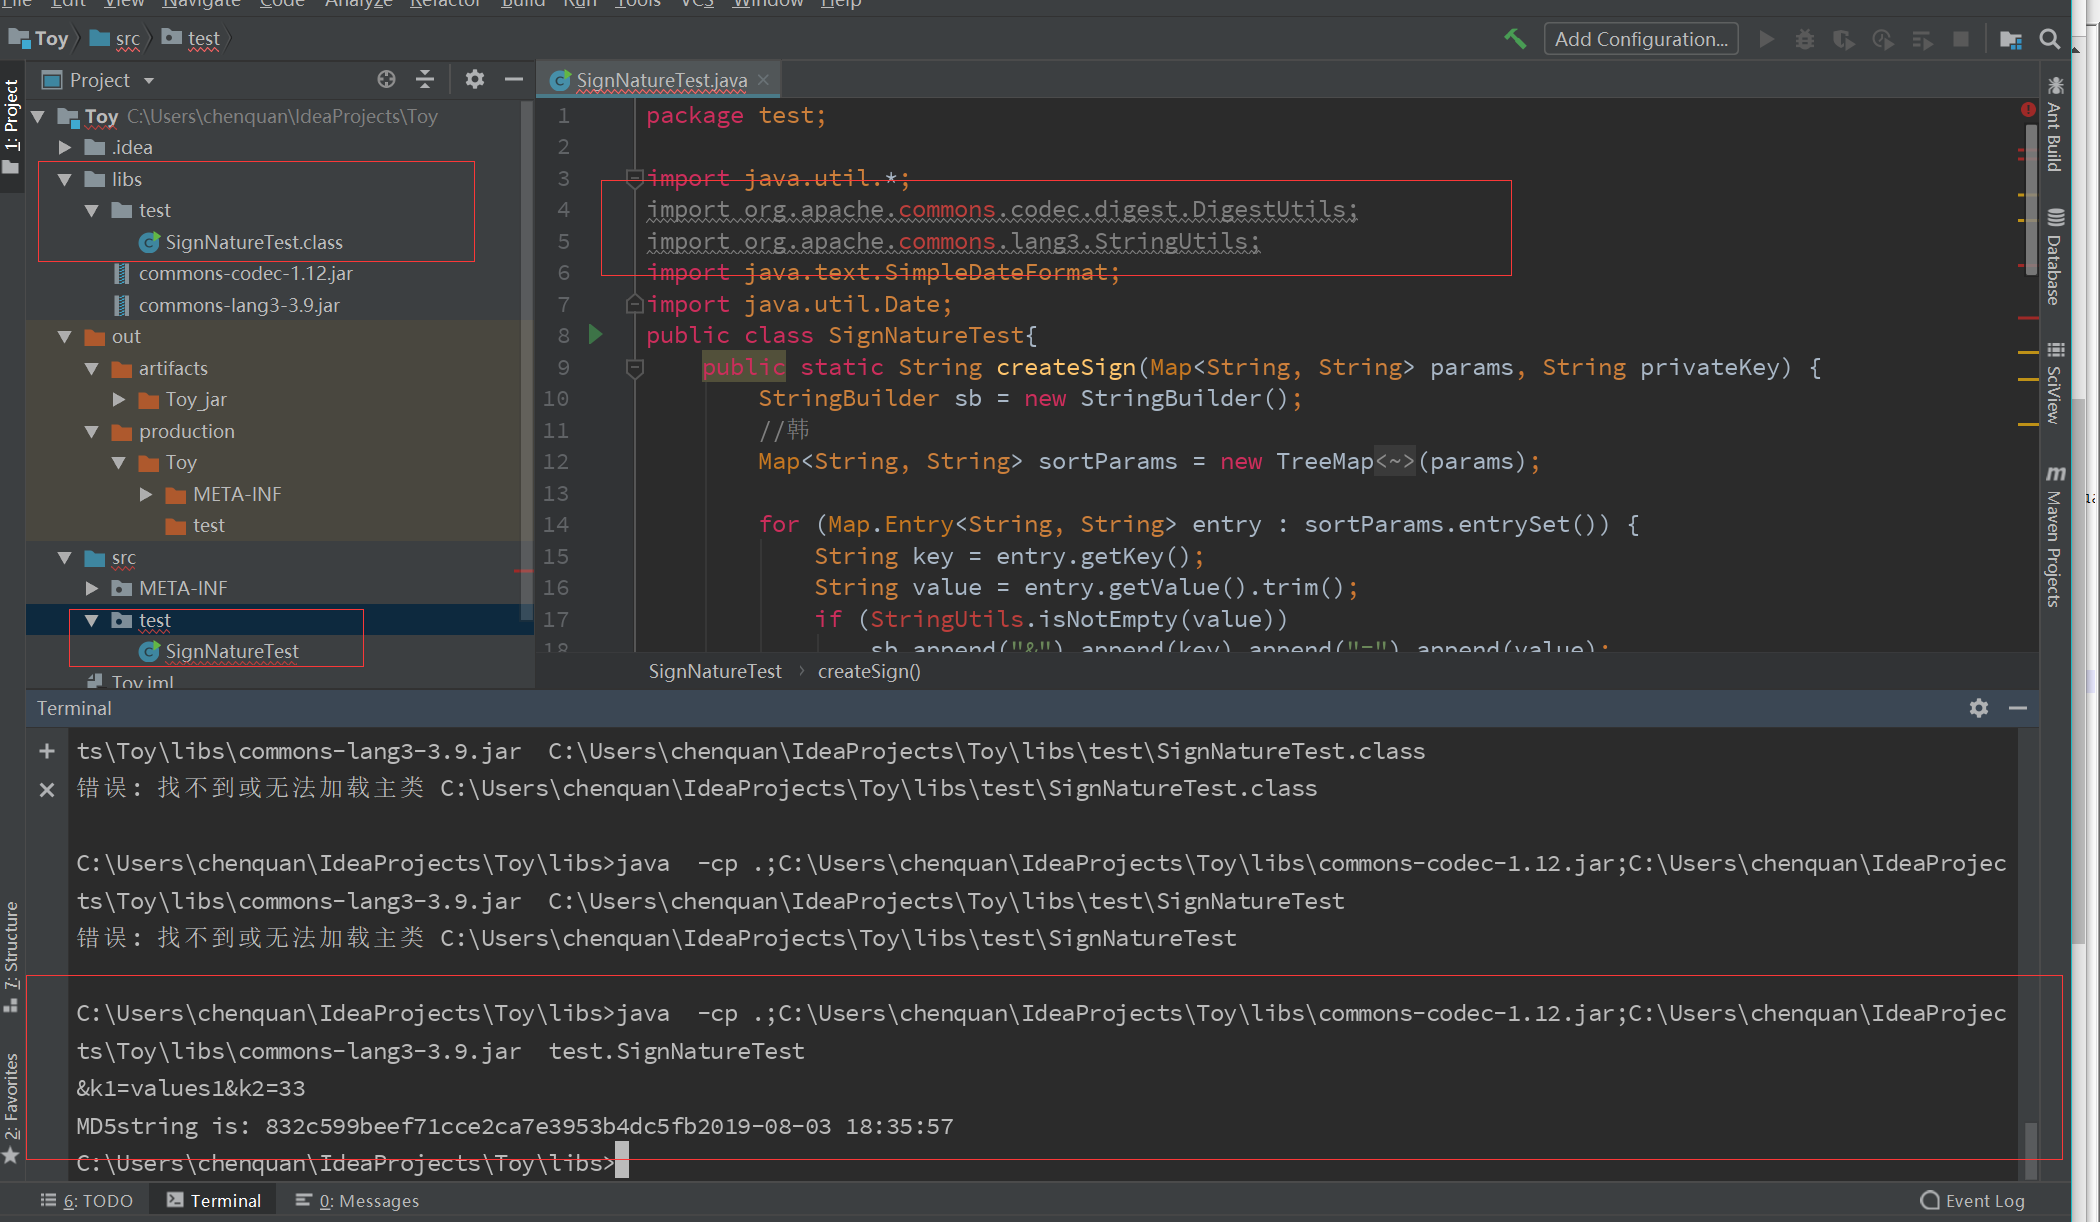Screen dimensions: 2100x1222
Task: Click the green Build project hammer icon
Action: point(1514,39)
